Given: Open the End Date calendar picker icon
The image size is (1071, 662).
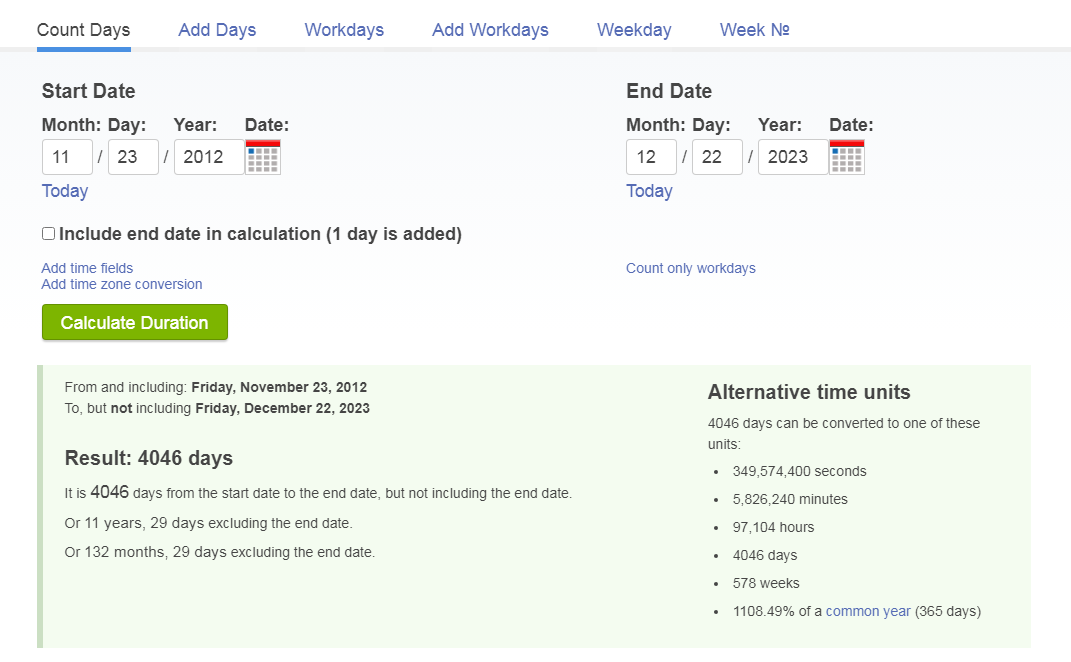Looking at the screenshot, I should tap(847, 157).
